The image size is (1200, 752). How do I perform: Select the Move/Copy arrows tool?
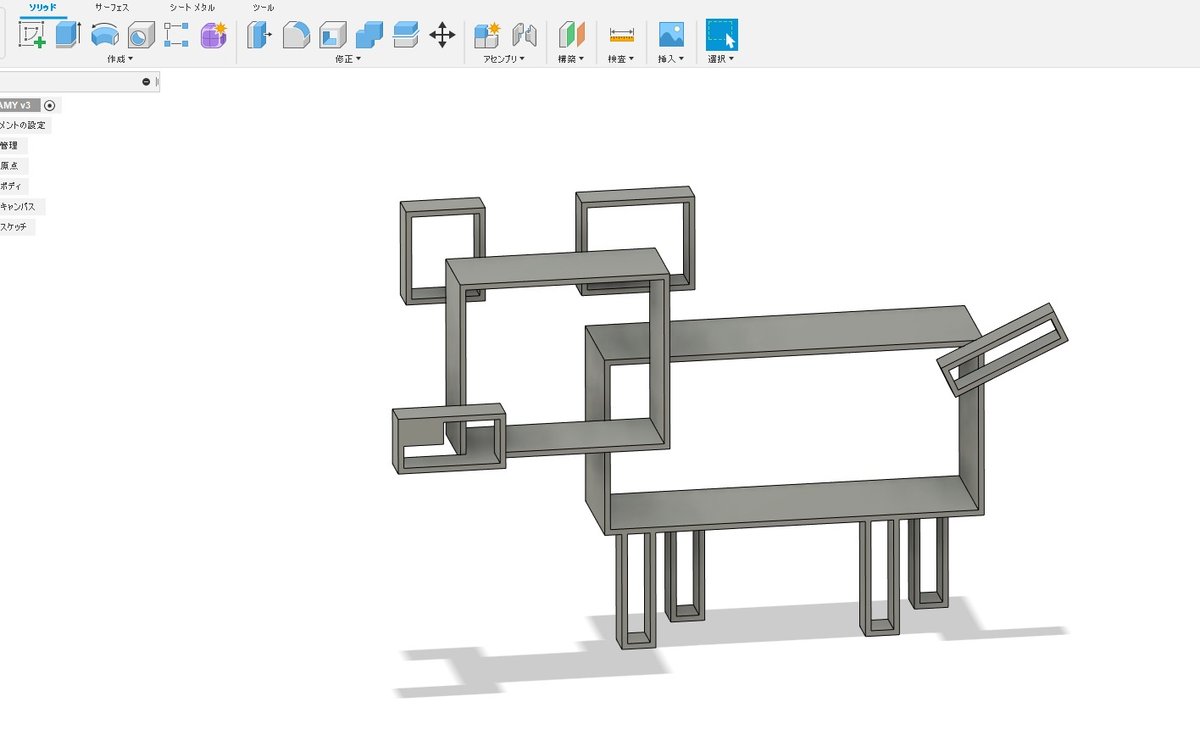(442, 35)
